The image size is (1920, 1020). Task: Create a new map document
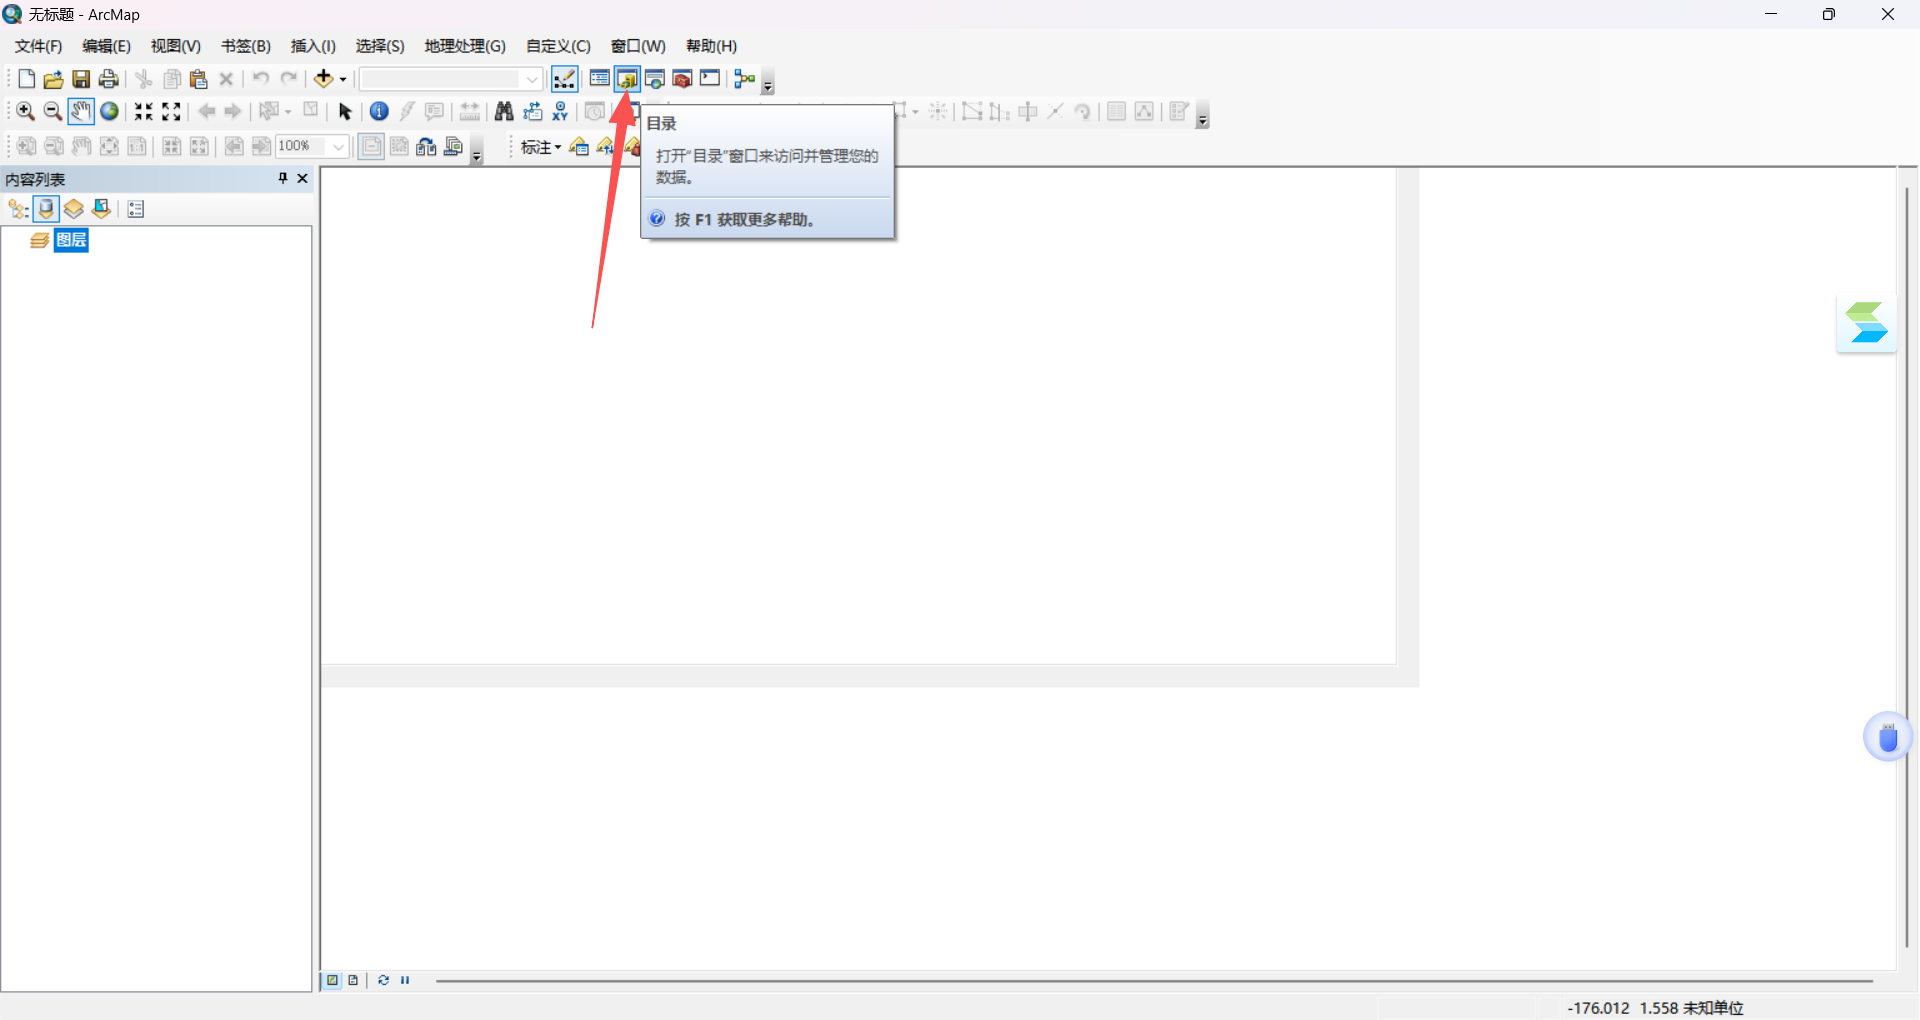(27, 79)
